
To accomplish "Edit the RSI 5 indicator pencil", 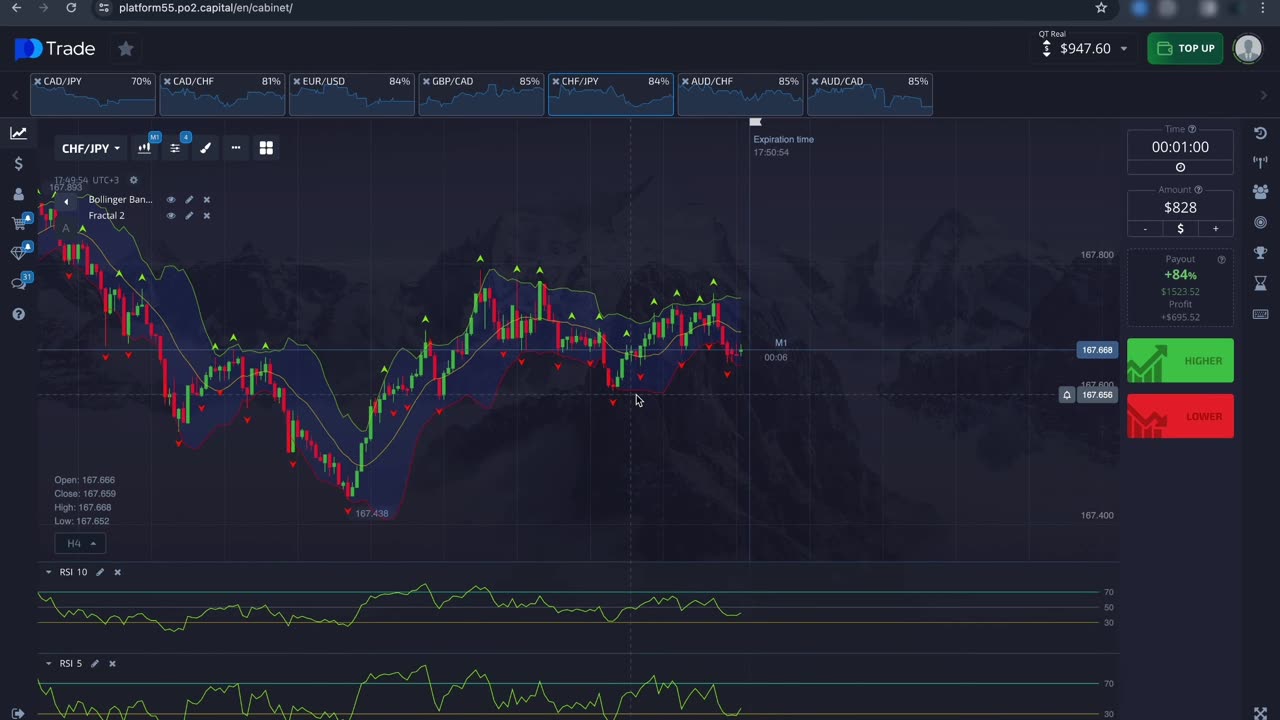I will tap(95, 663).
